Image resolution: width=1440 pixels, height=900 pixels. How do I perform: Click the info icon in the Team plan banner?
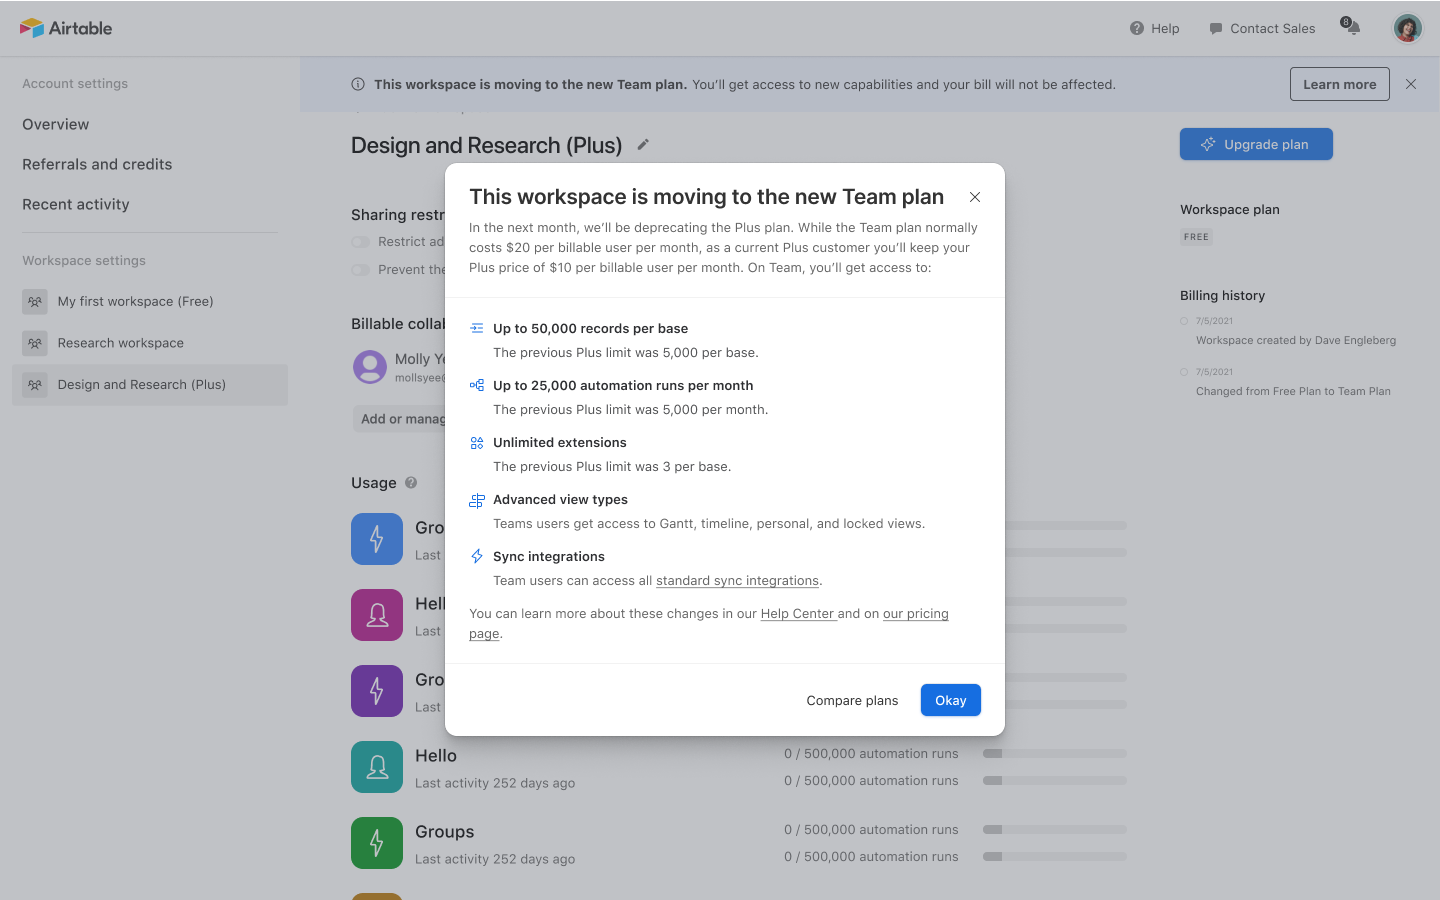coord(357,84)
